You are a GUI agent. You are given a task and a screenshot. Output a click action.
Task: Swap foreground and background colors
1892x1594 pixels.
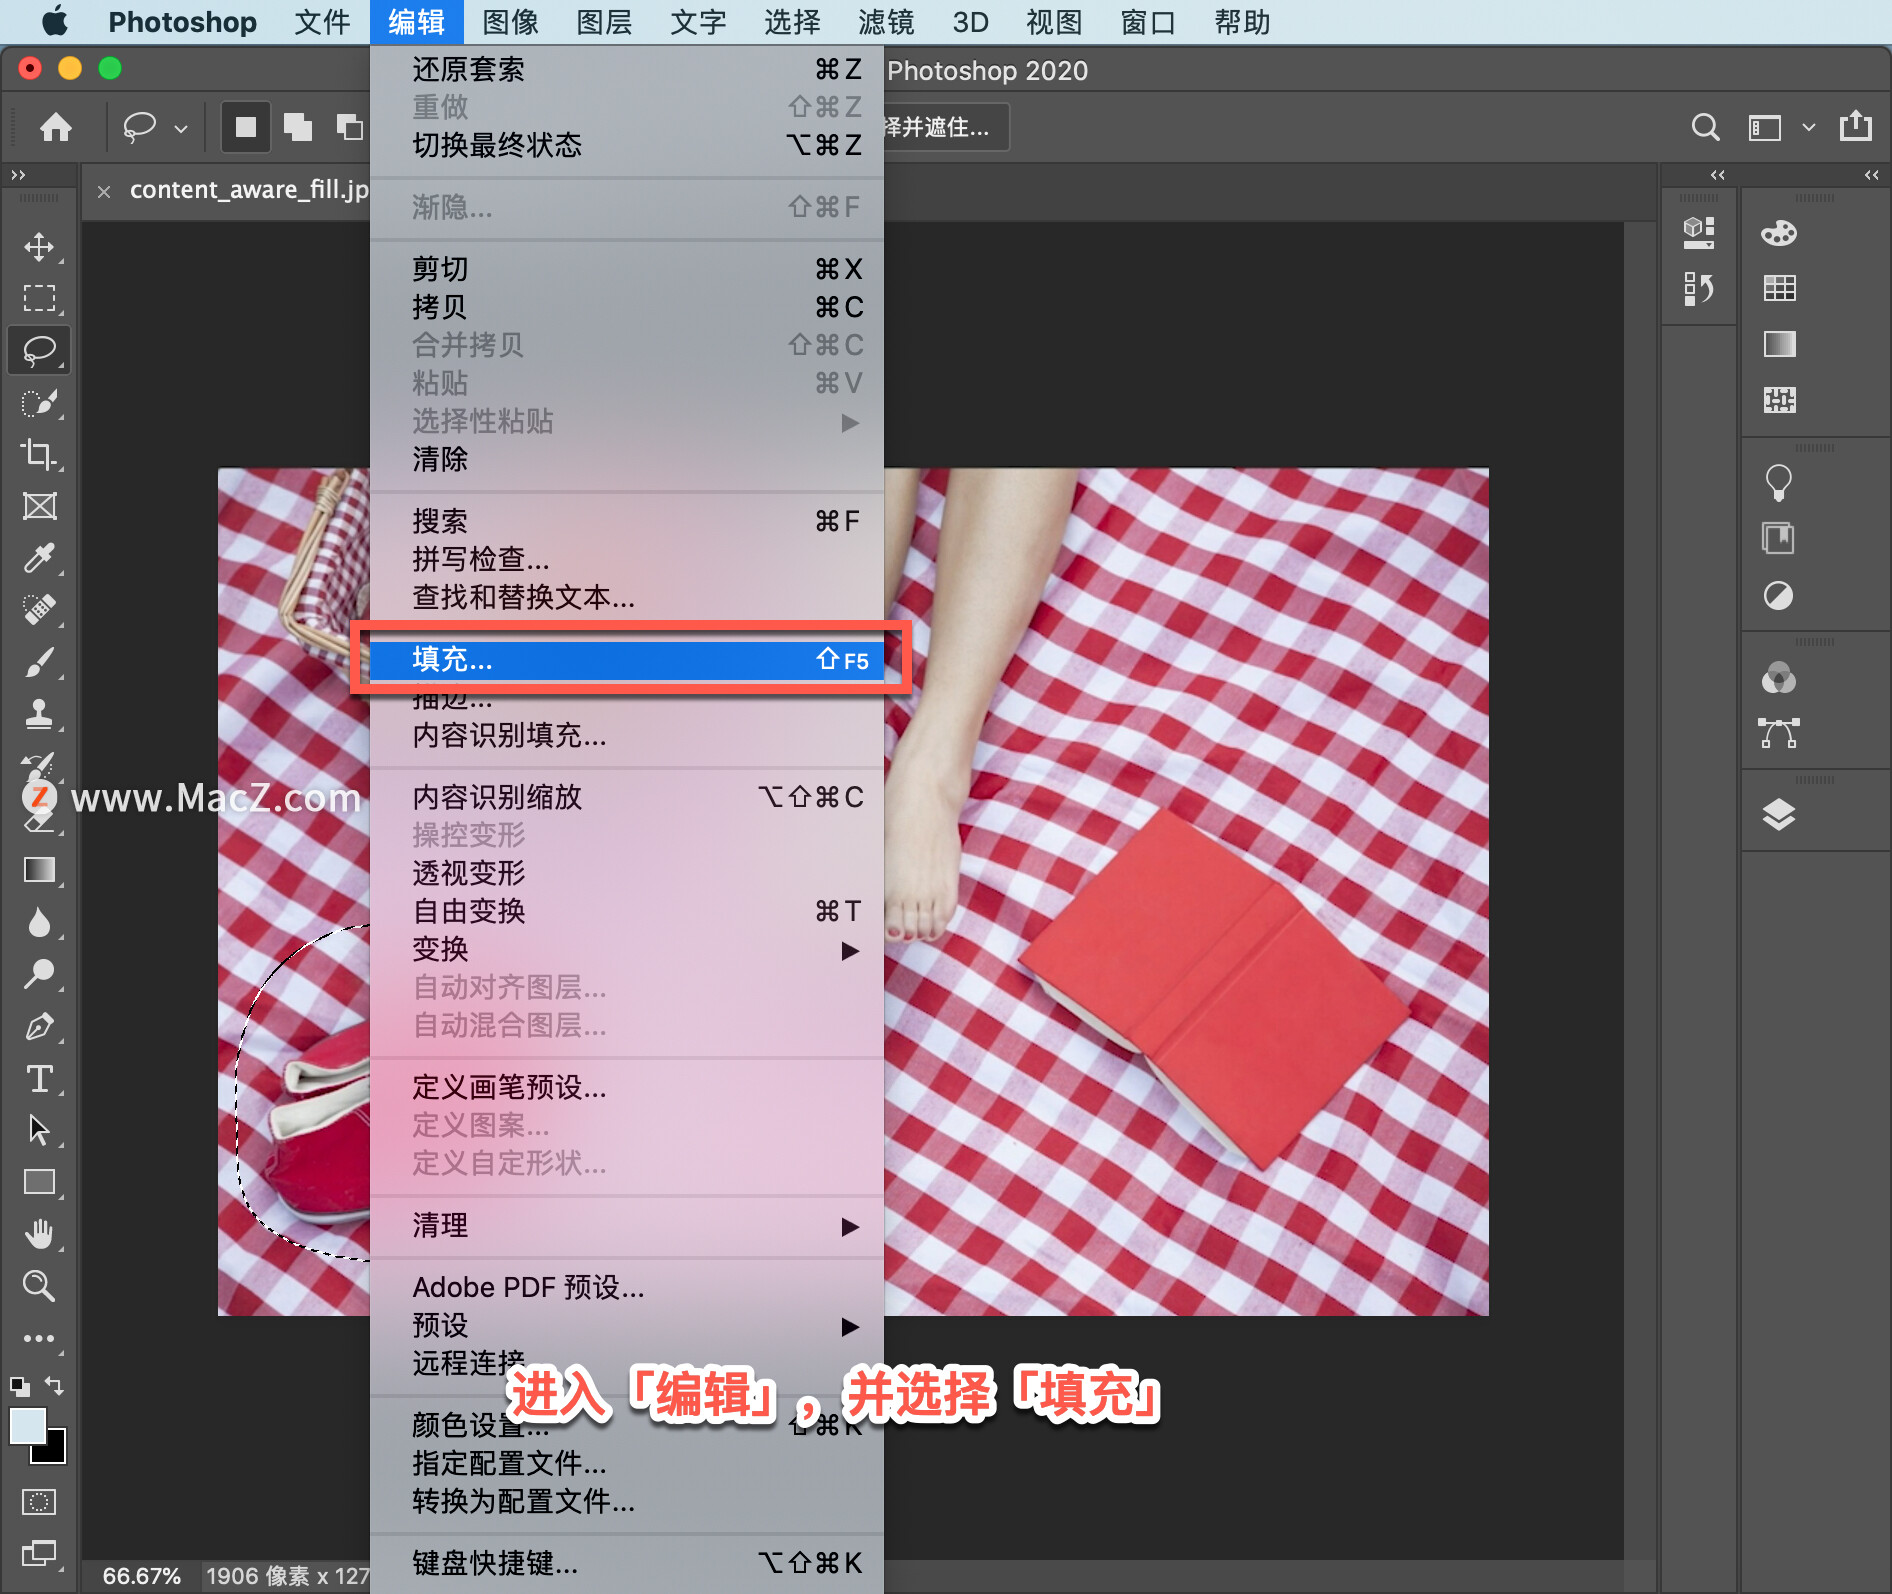click(55, 1385)
